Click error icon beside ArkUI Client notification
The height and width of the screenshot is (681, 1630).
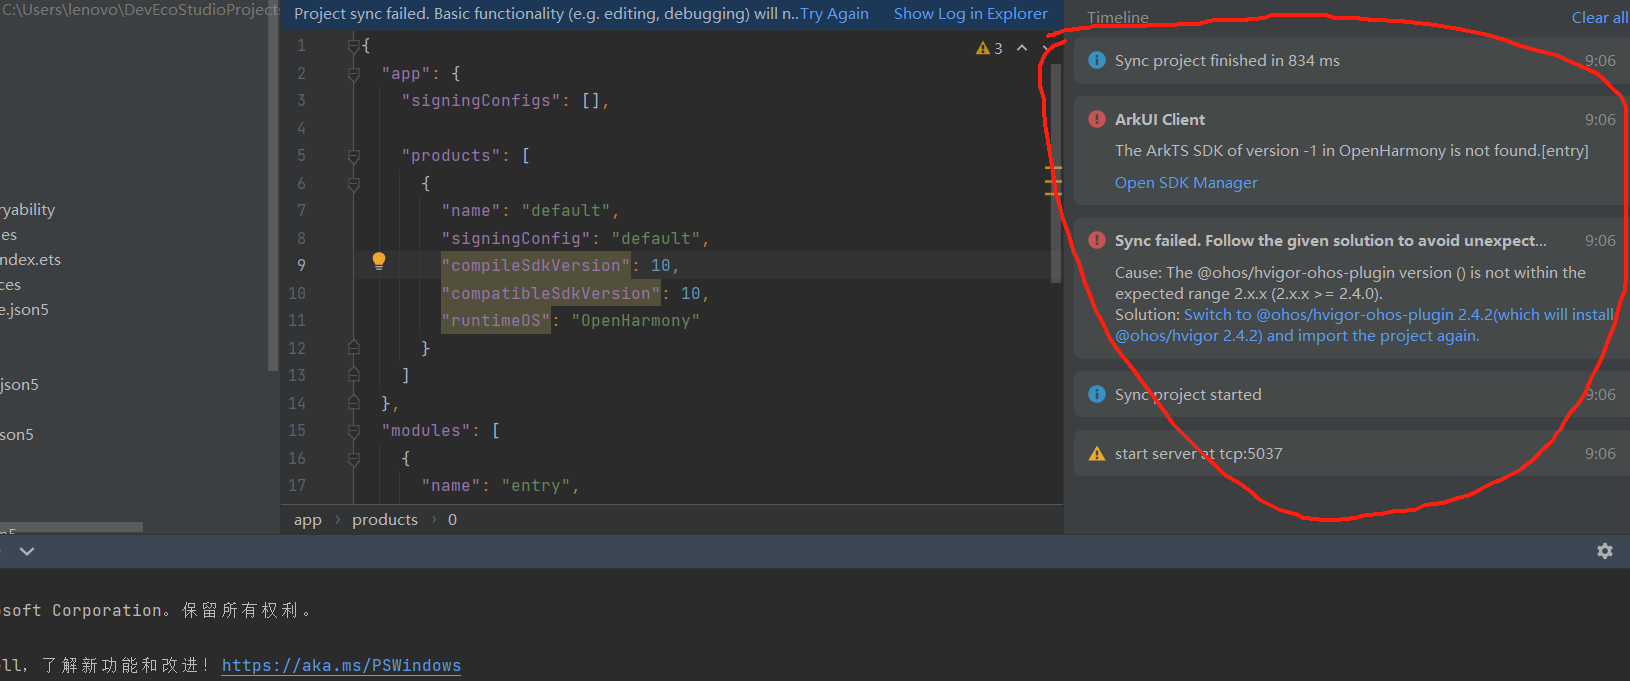(x=1097, y=119)
